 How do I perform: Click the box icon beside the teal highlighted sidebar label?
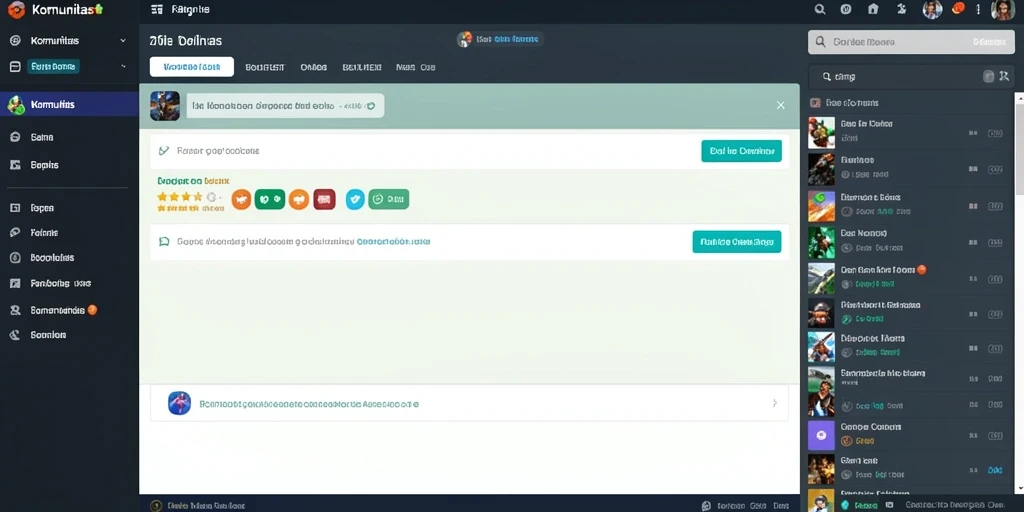tap(16, 66)
